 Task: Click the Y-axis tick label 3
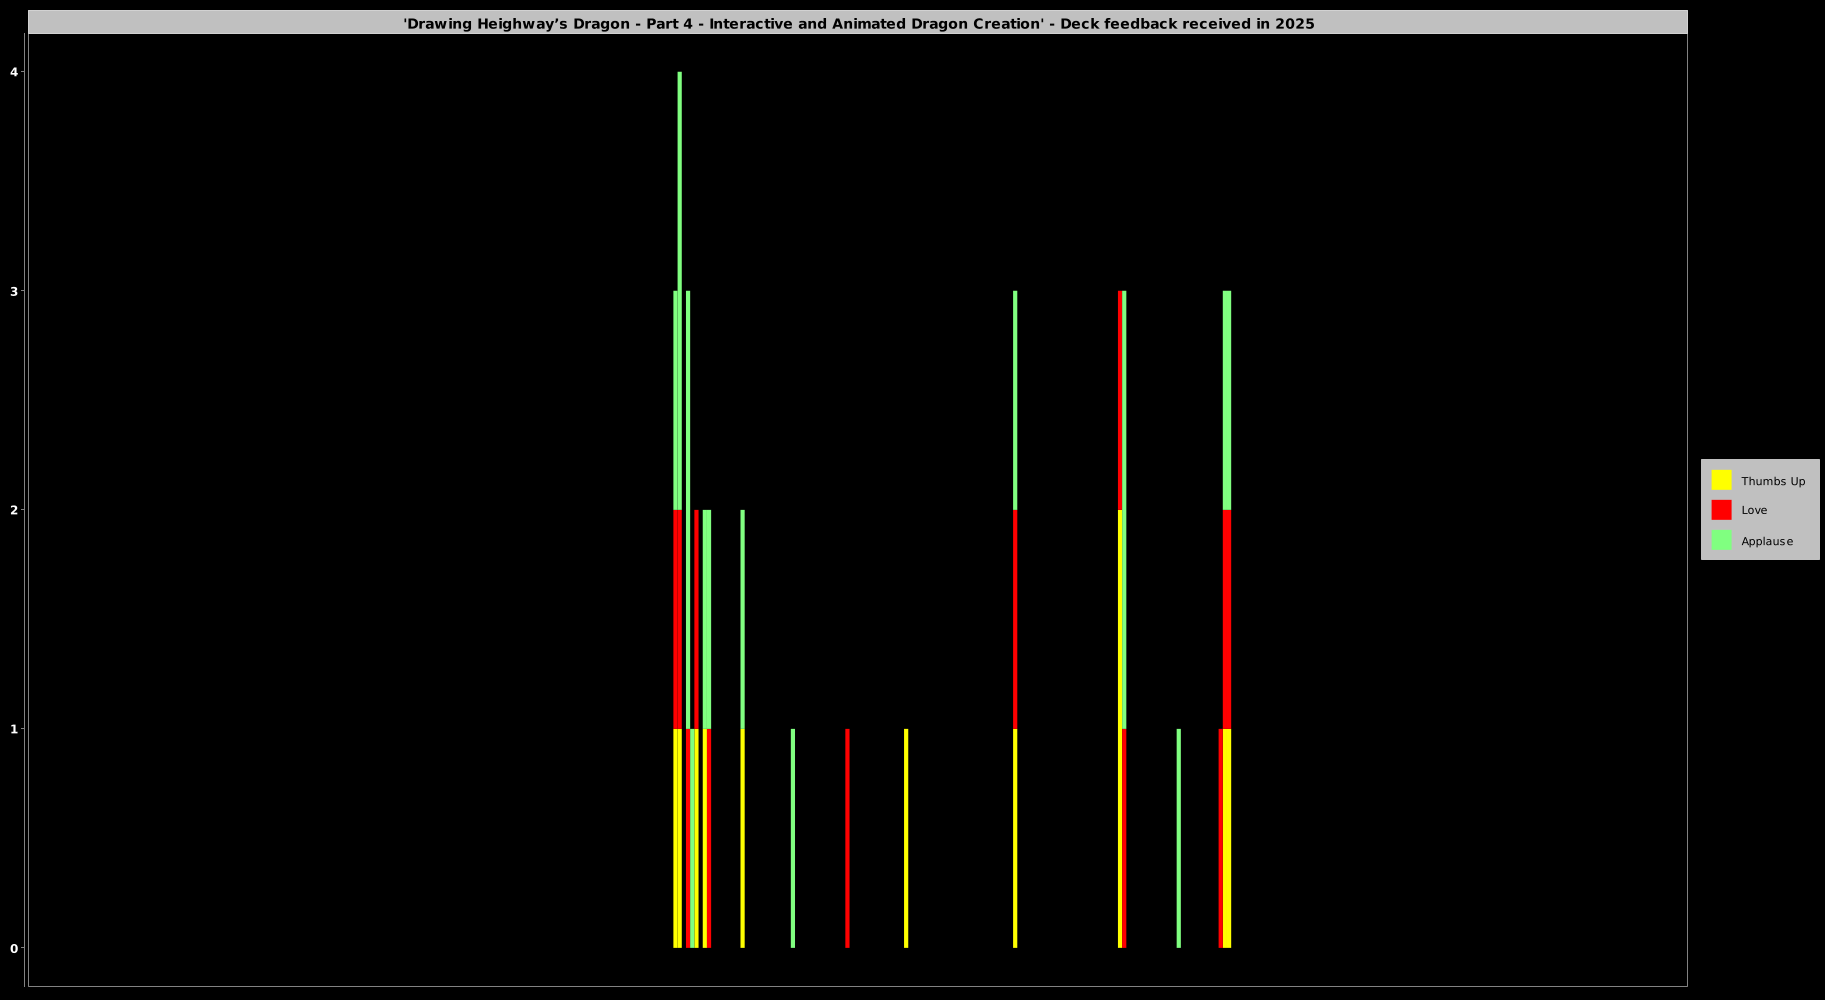point(14,291)
